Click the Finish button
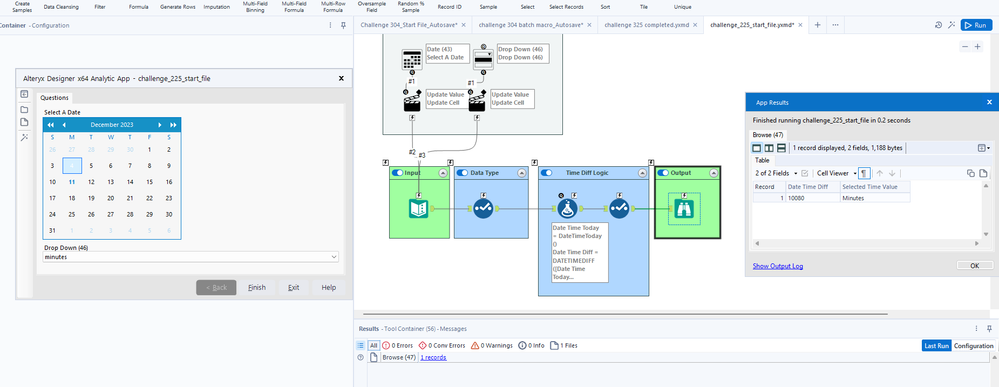 point(257,288)
